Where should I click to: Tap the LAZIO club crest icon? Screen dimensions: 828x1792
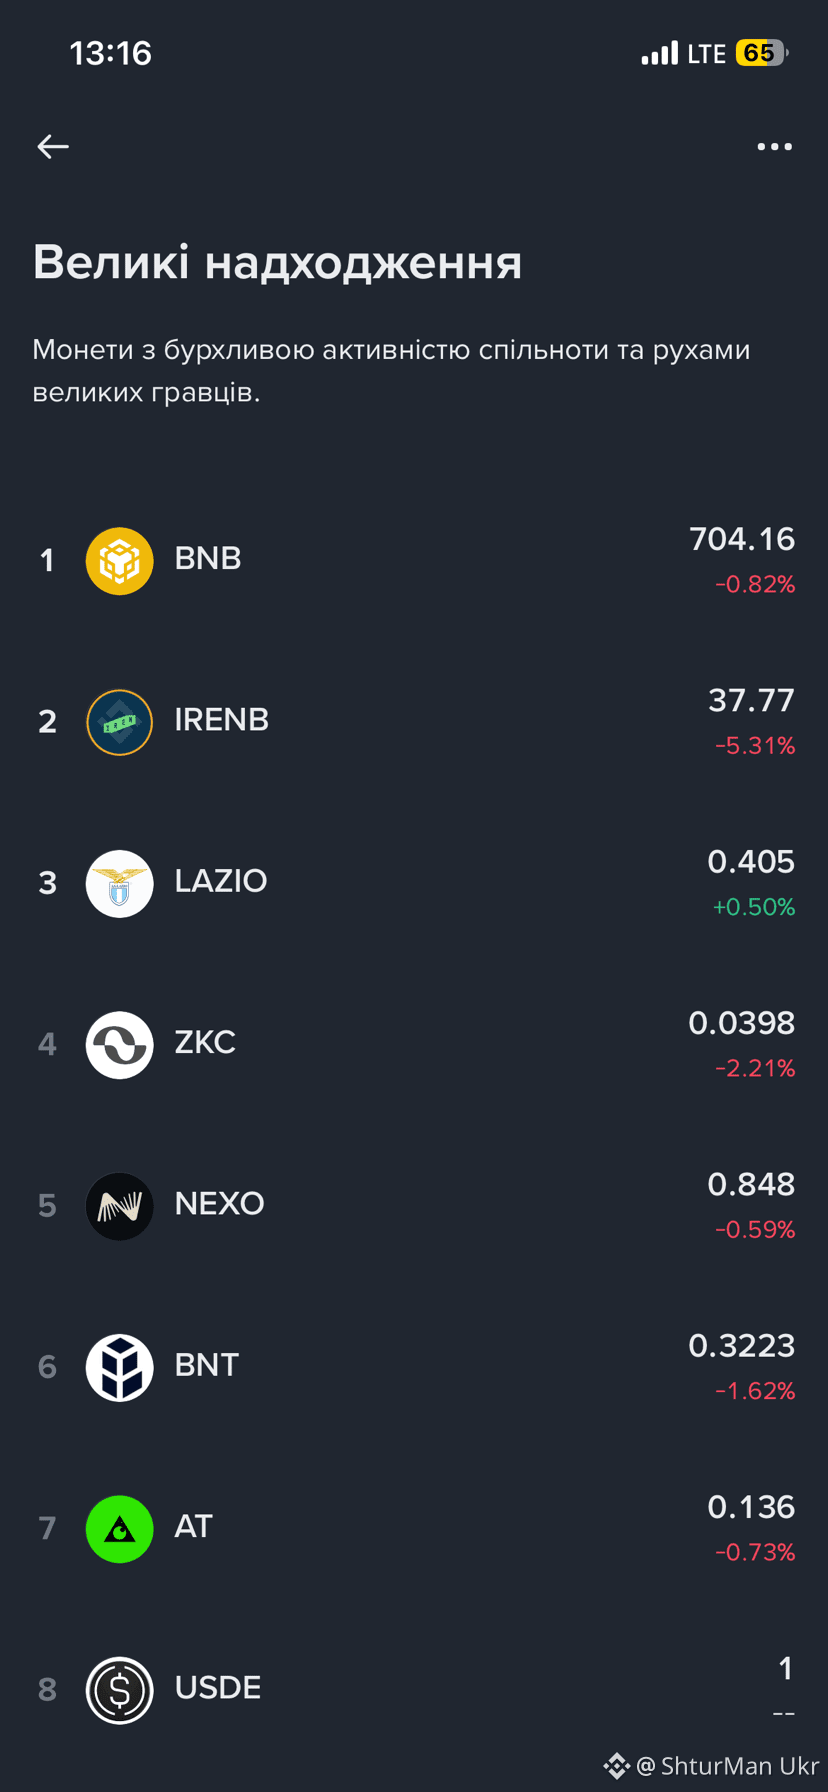point(119,884)
